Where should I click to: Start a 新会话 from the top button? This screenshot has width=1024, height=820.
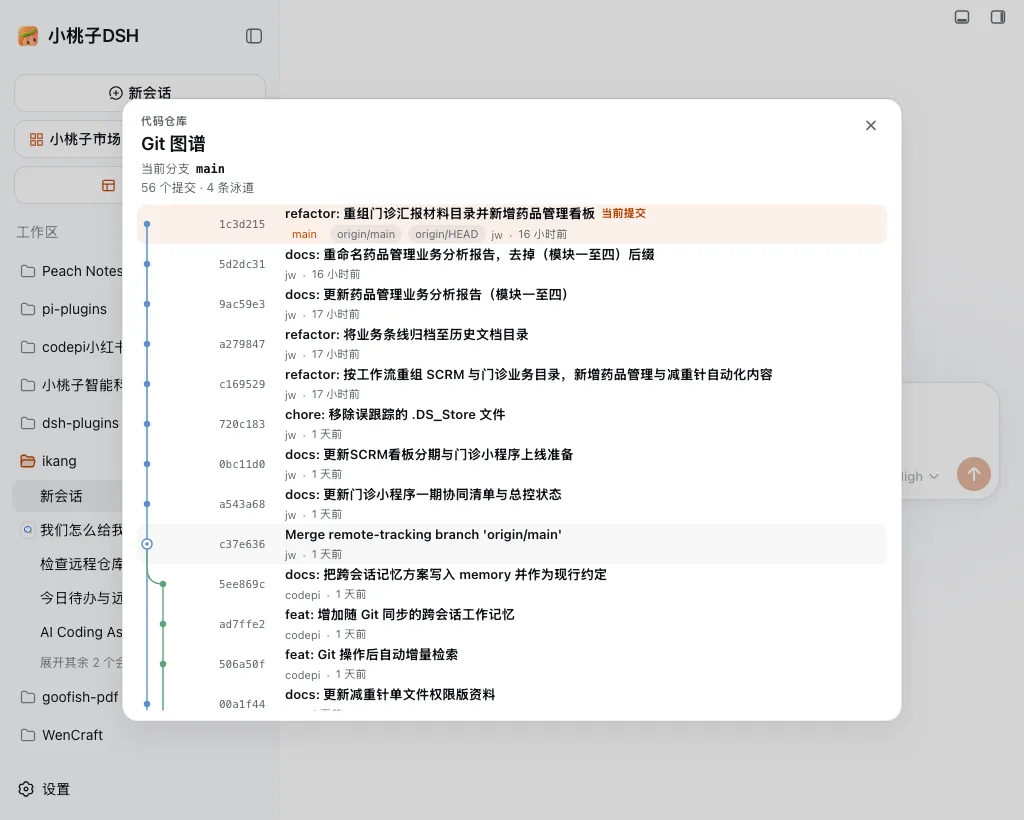tap(140, 93)
